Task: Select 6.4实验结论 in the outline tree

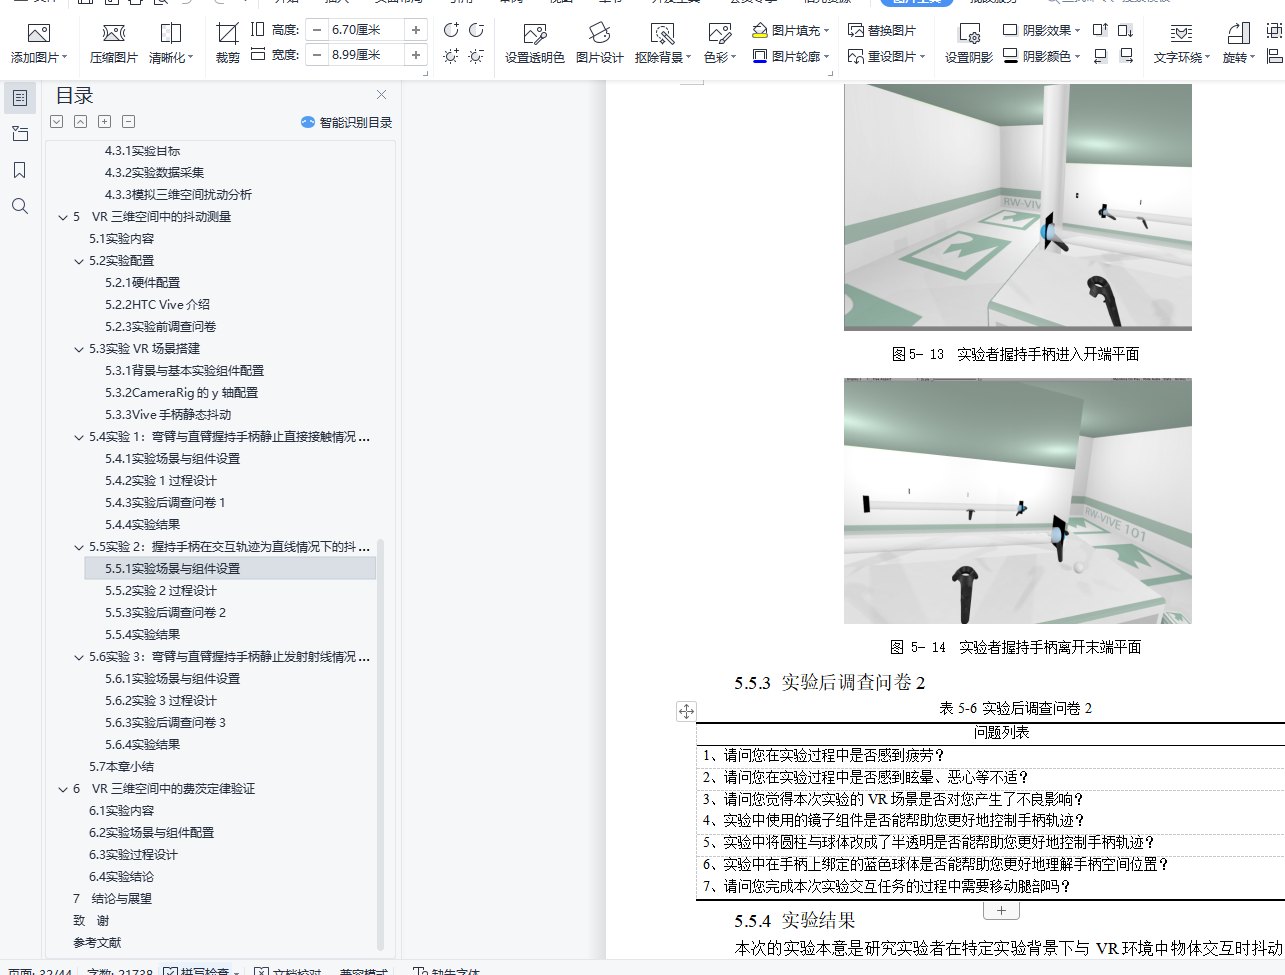Action: pyautogui.click(x=121, y=877)
